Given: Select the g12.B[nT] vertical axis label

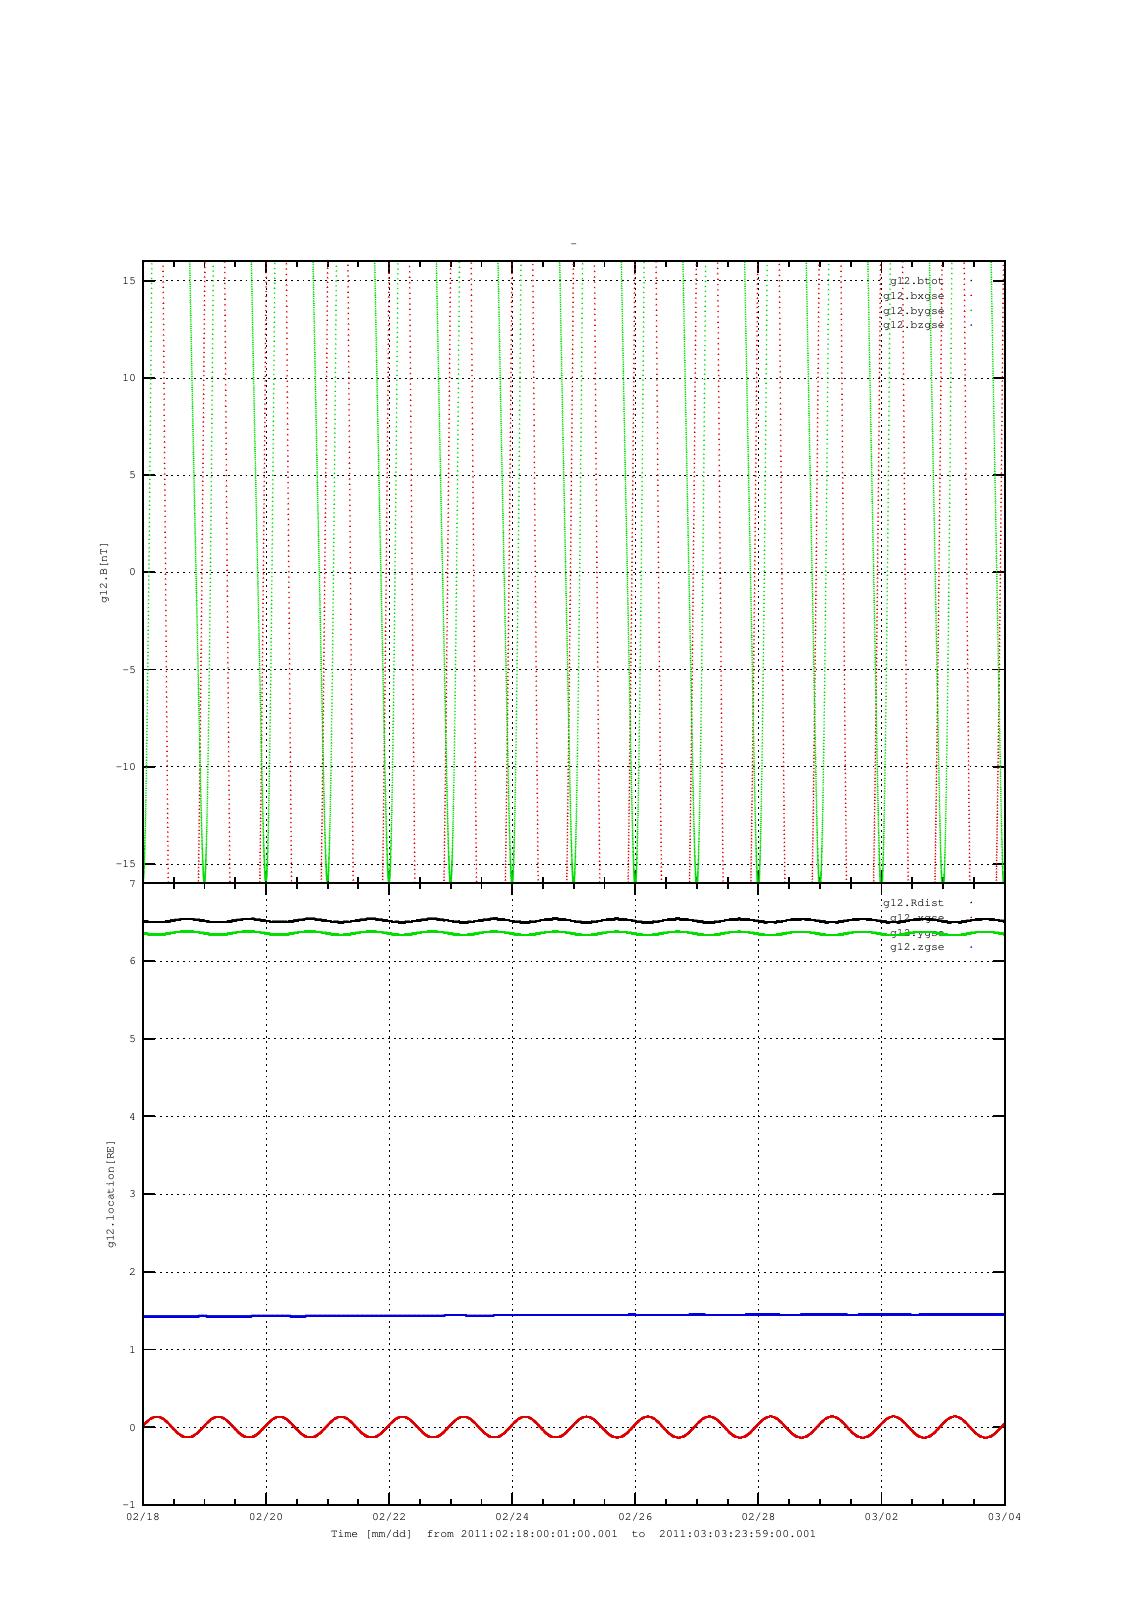Looking at the screenshot, I should [104, 572].
